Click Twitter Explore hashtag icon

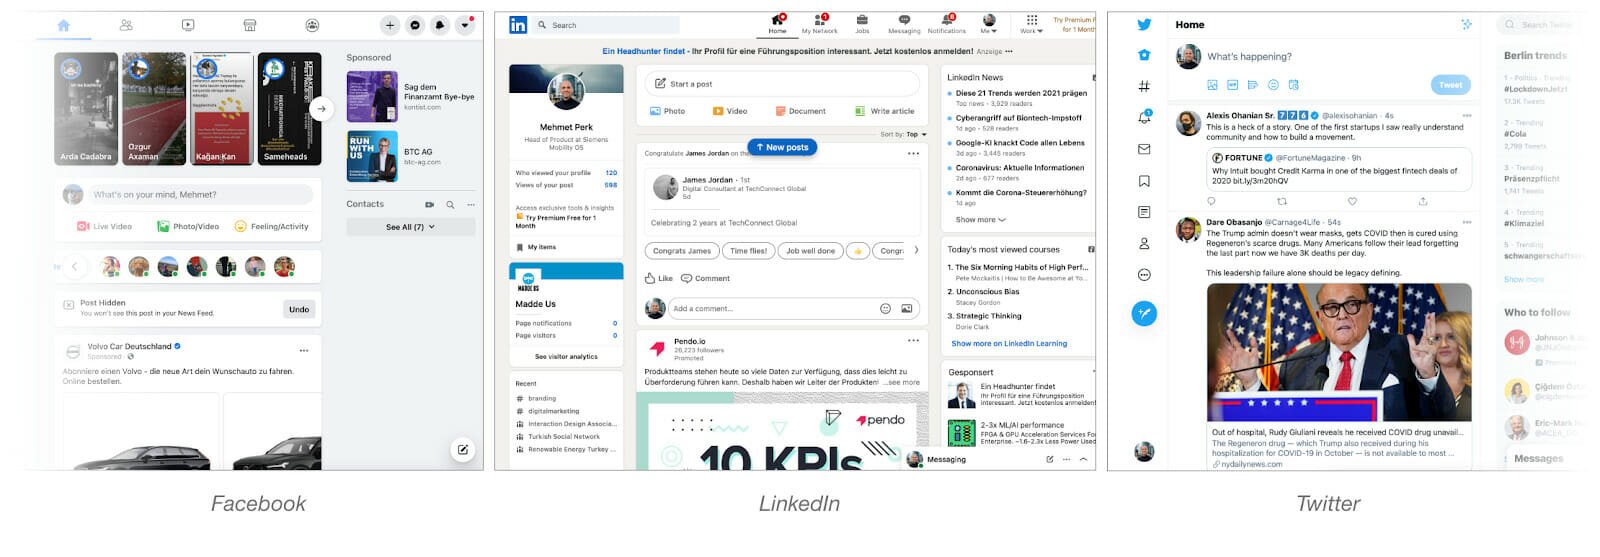click(1144, 86)
